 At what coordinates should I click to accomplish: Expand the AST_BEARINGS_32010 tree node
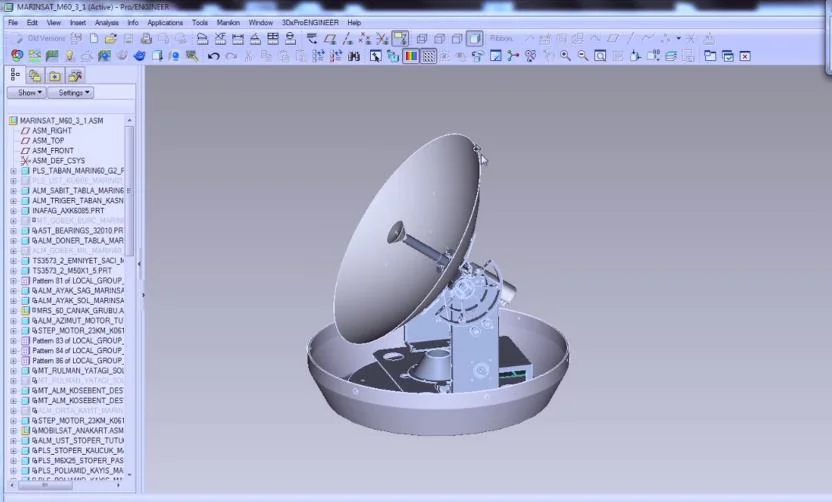[x=13, y=231]
